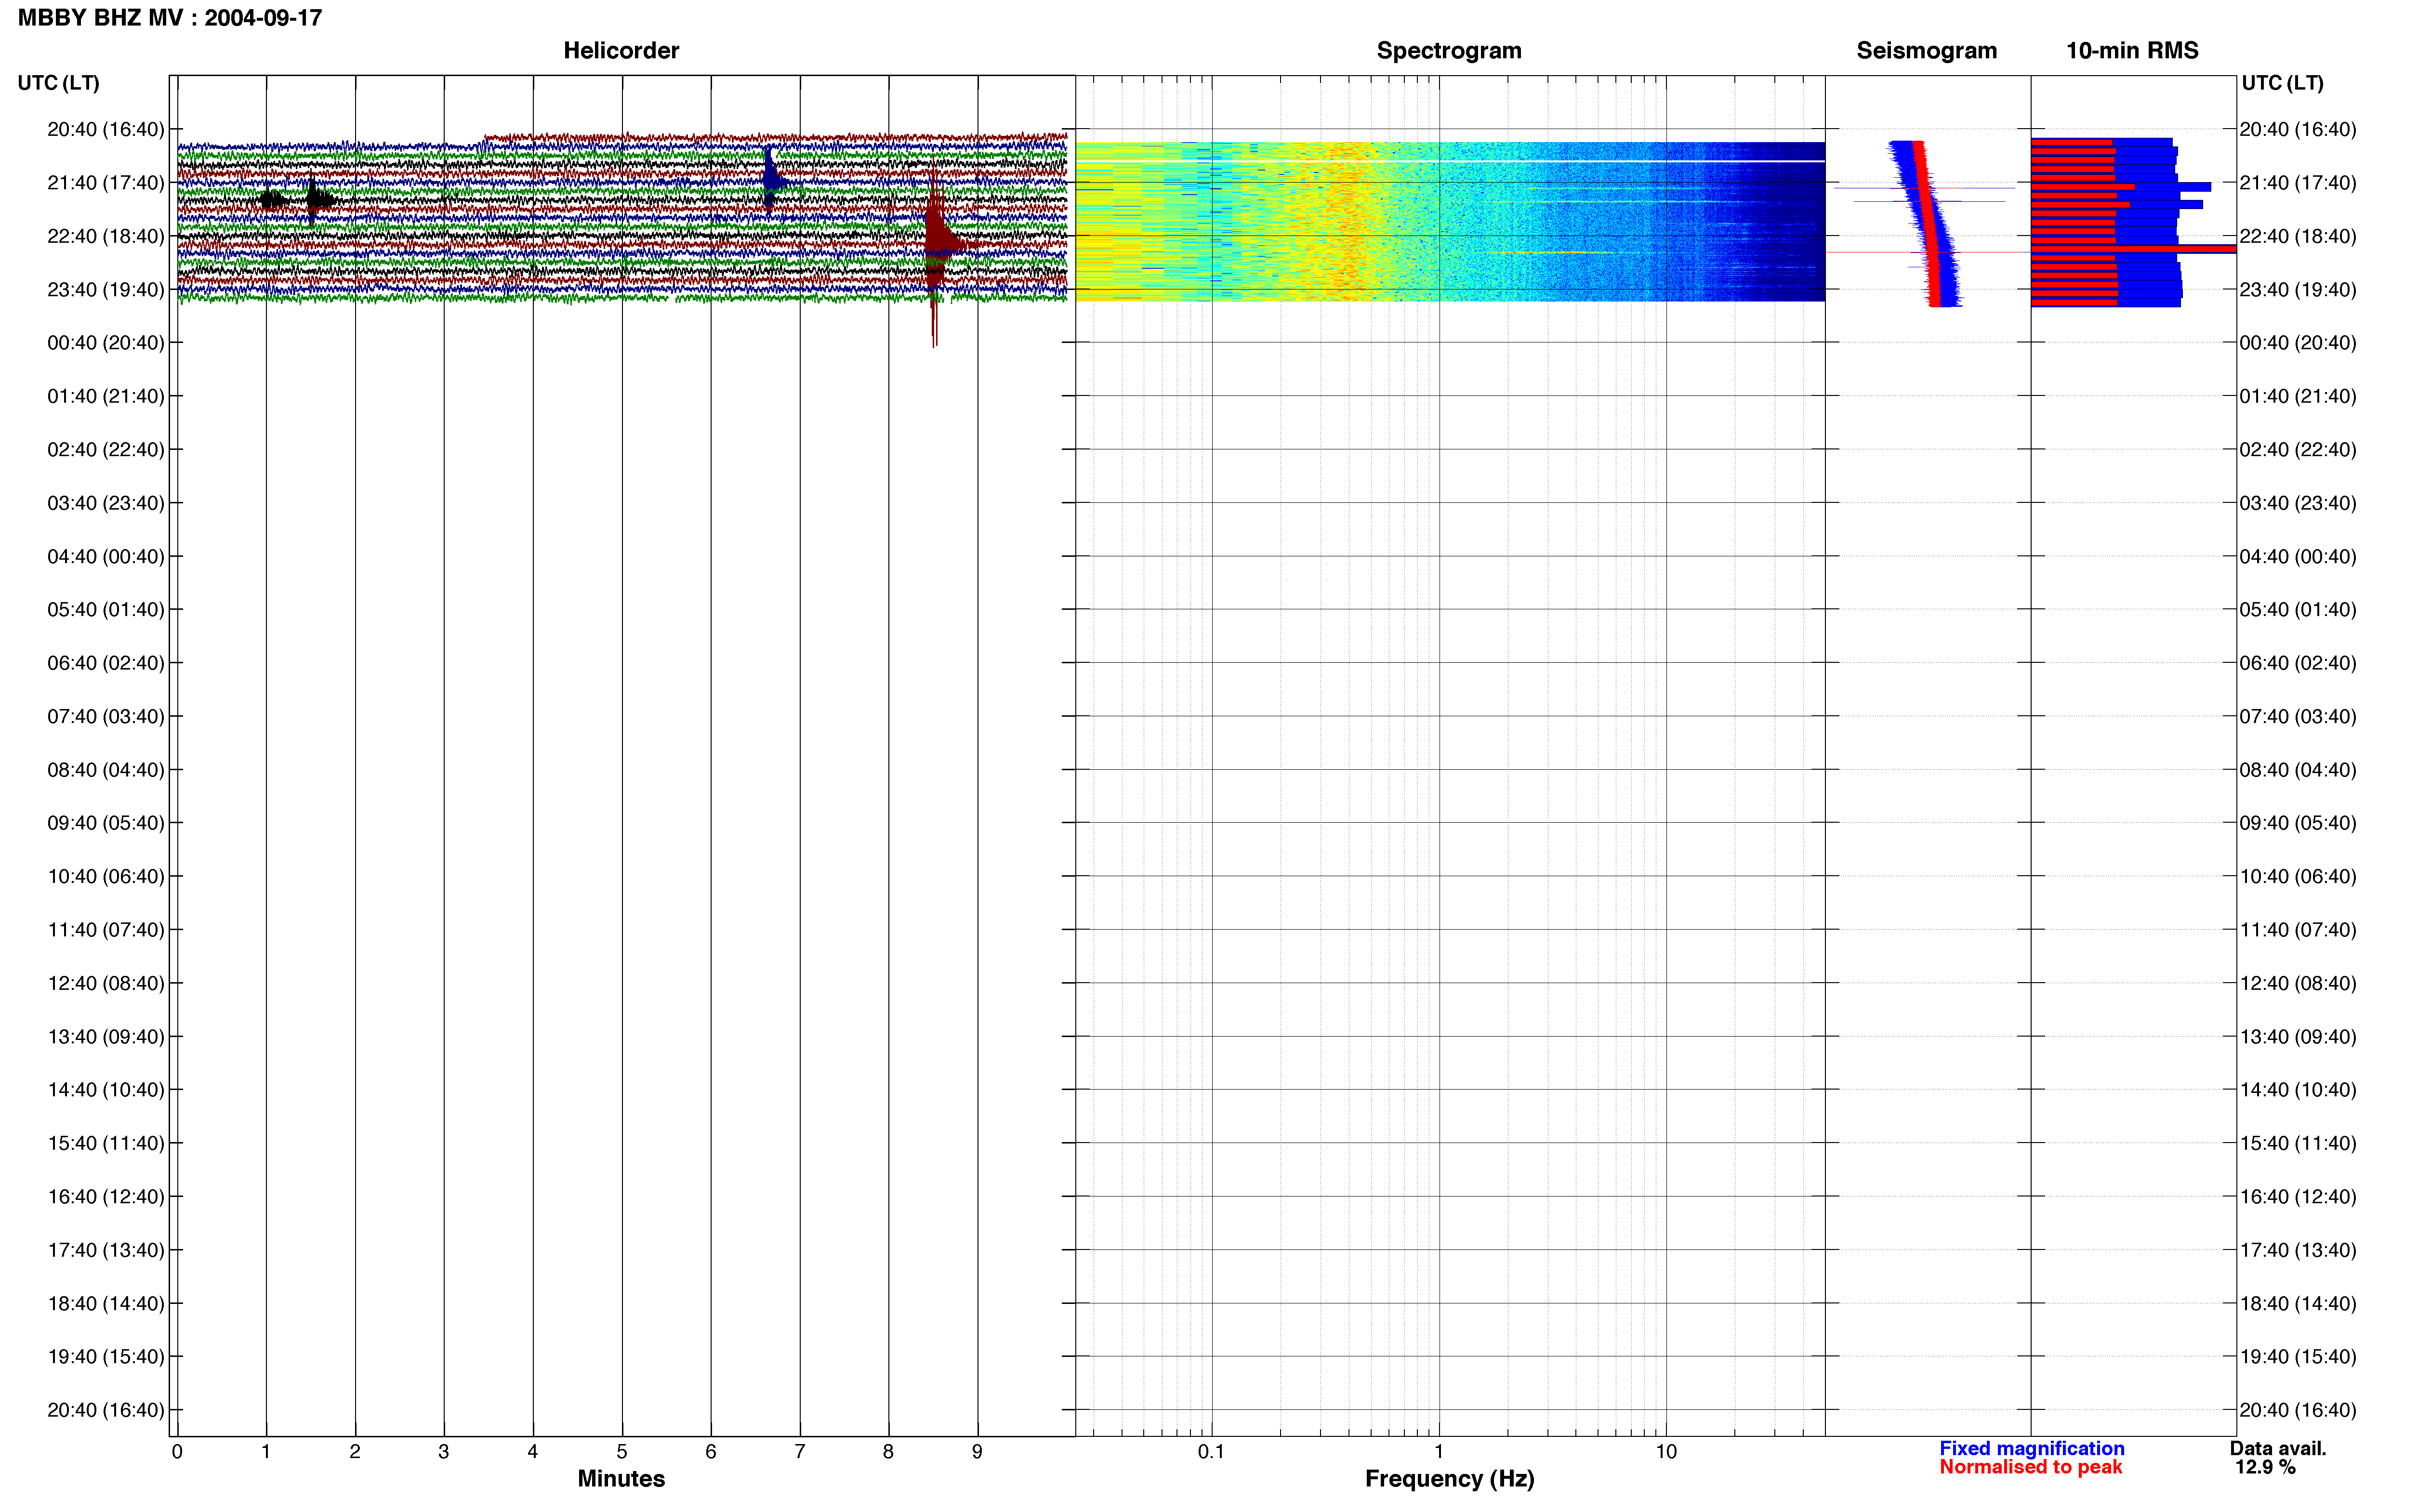Click the Frequency (Hz) axis label

pyautogui.click(x=1449, y=1479)
